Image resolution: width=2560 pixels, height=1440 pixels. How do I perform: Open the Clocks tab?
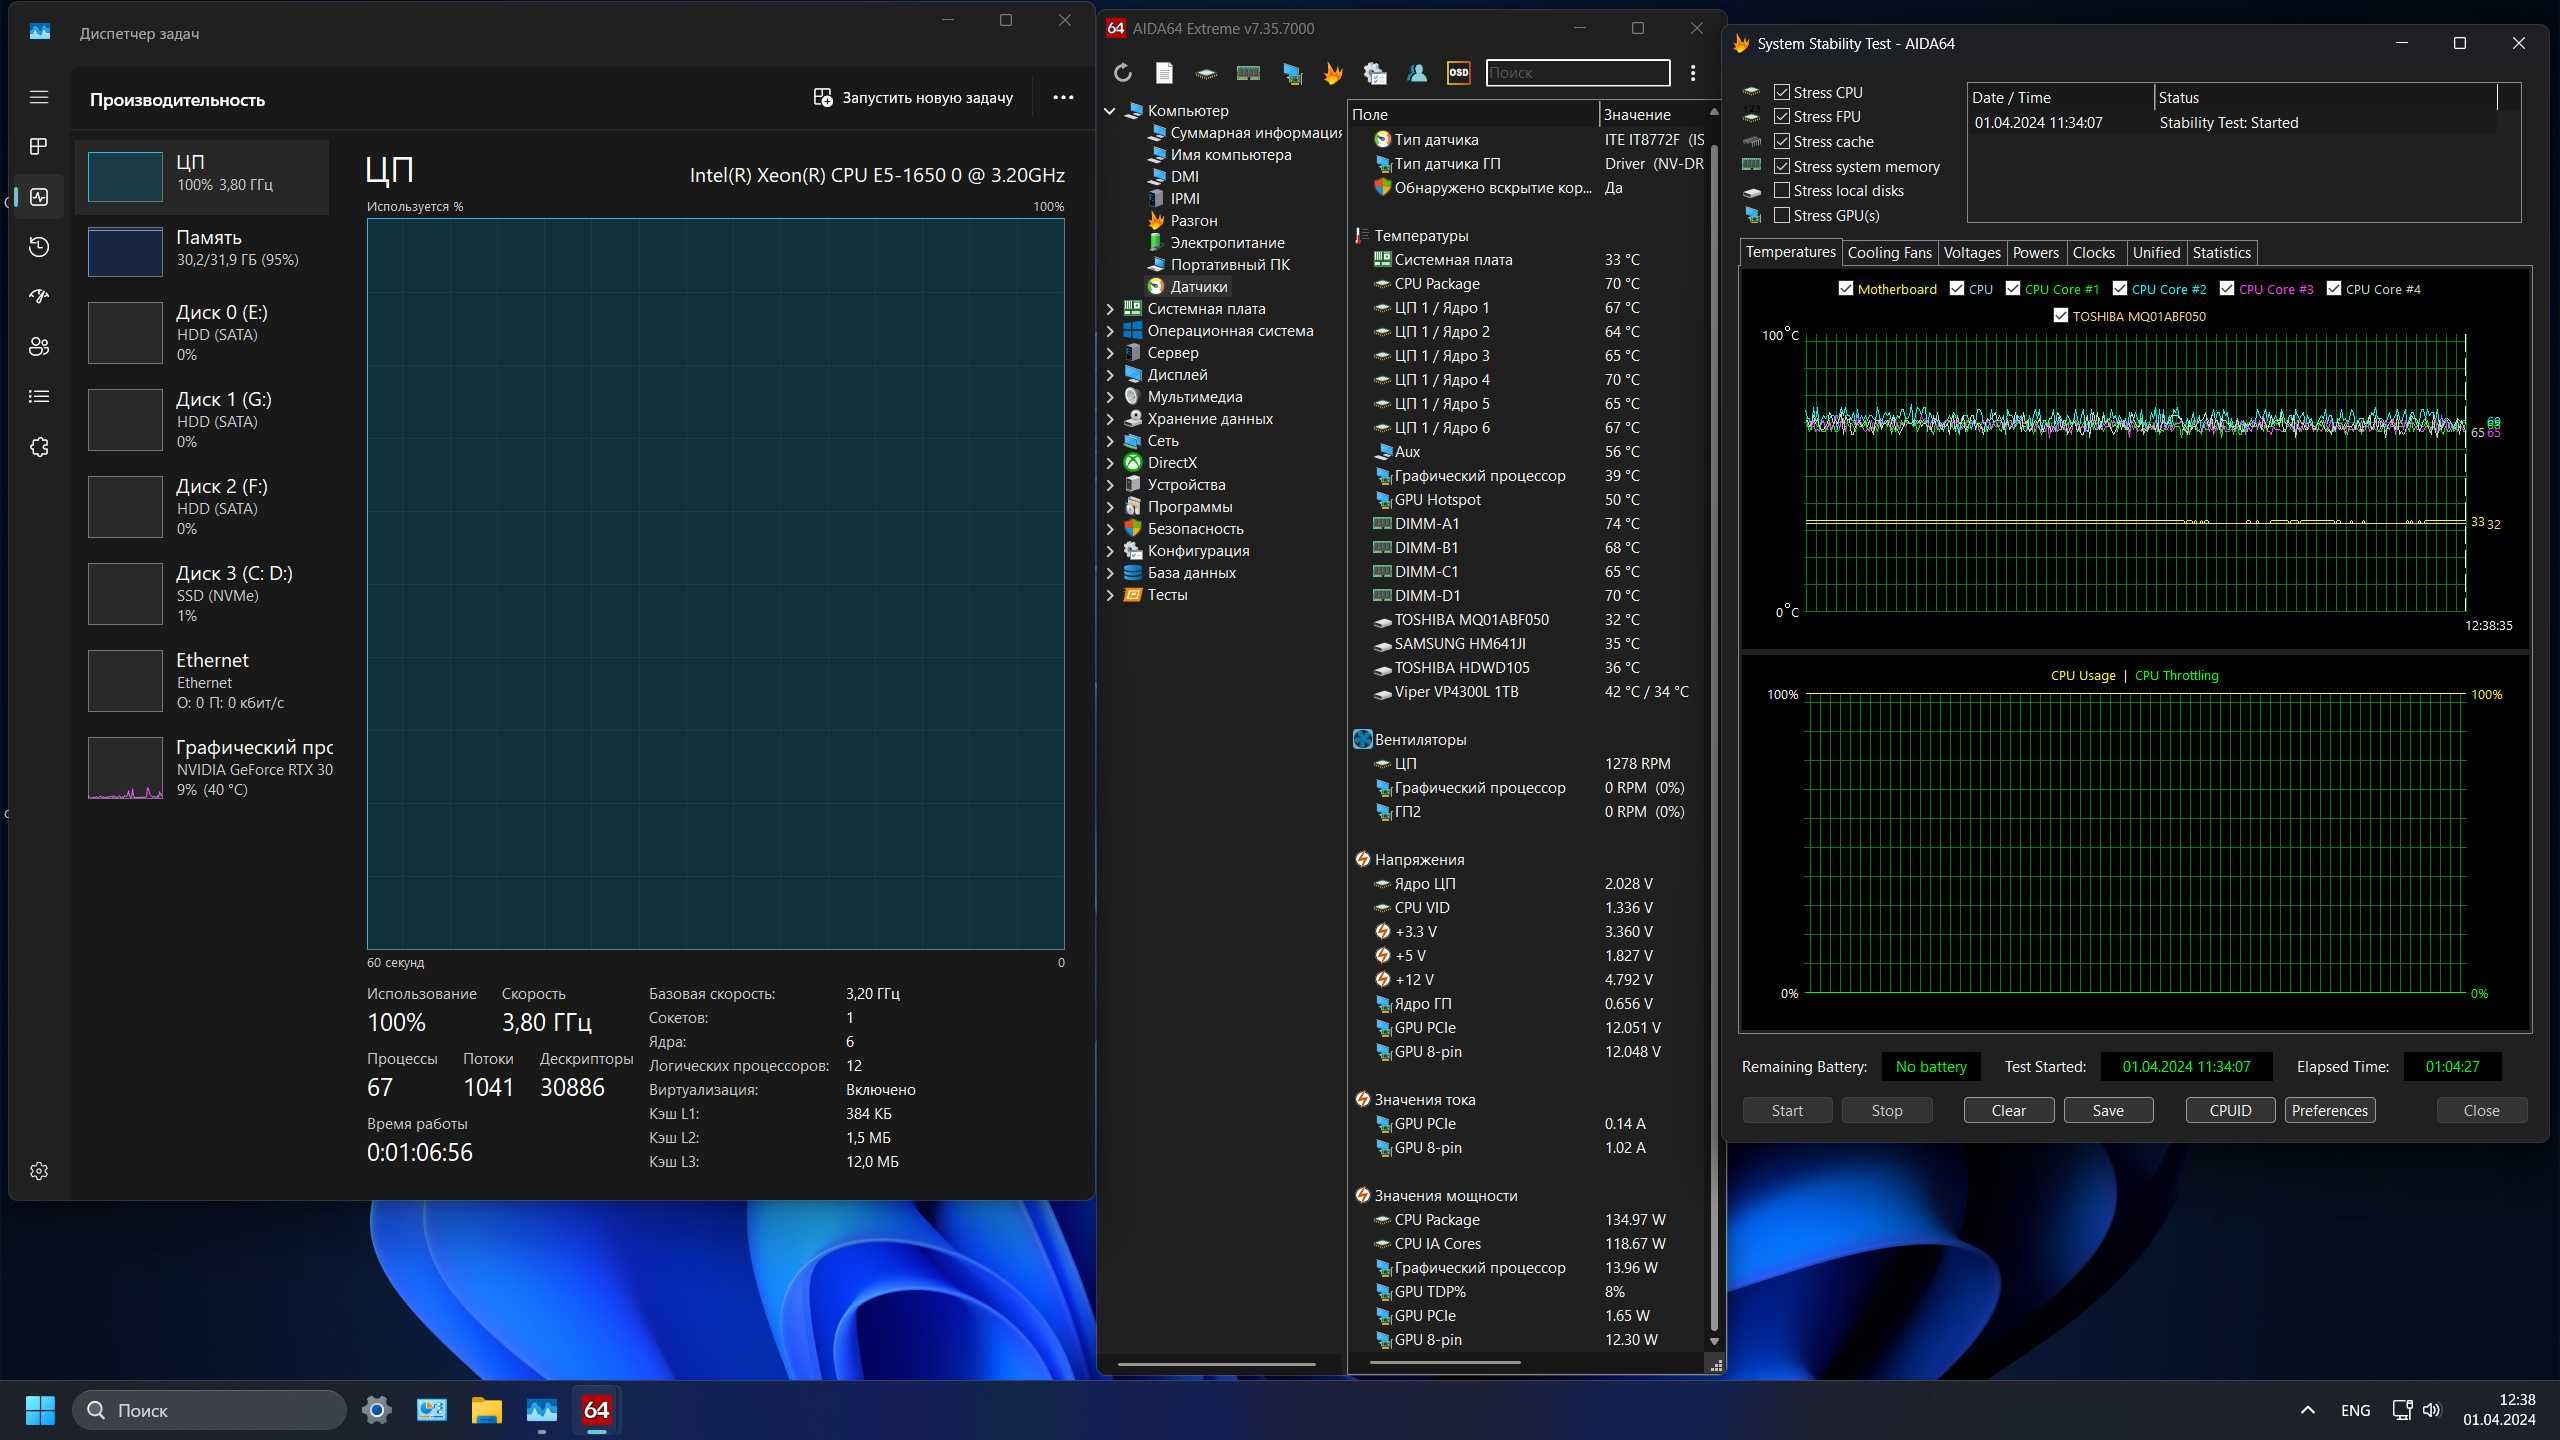point(2094,253)
